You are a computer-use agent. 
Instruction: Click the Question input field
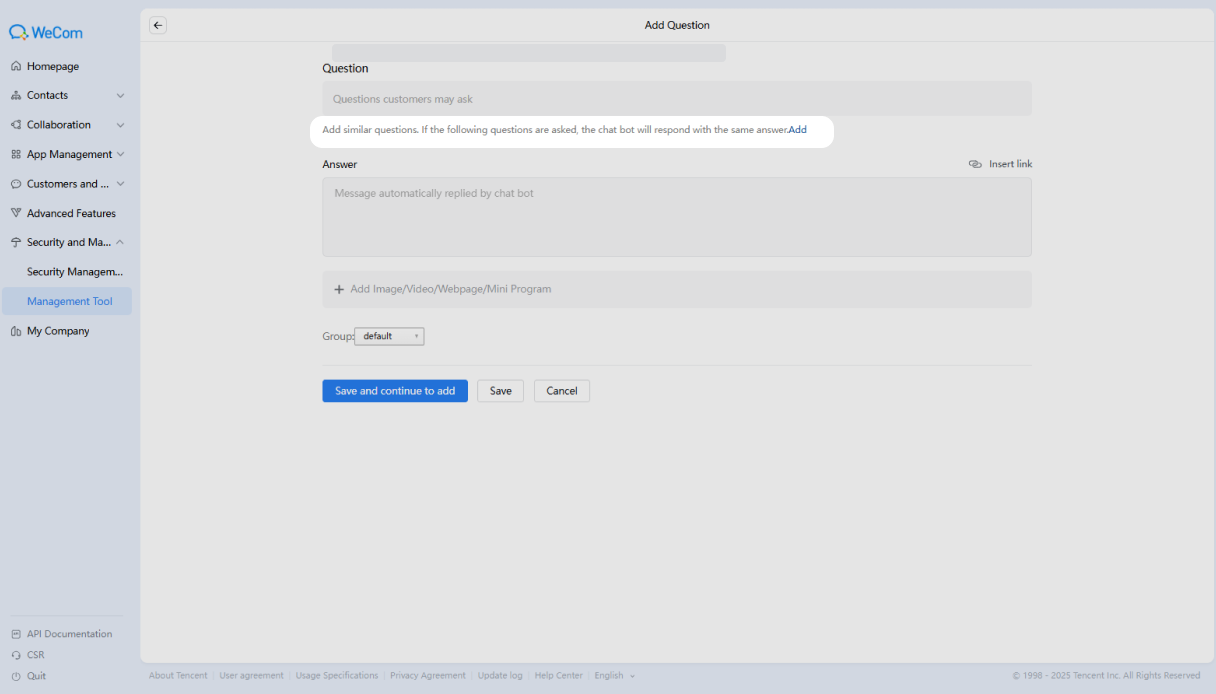point(677,99)
